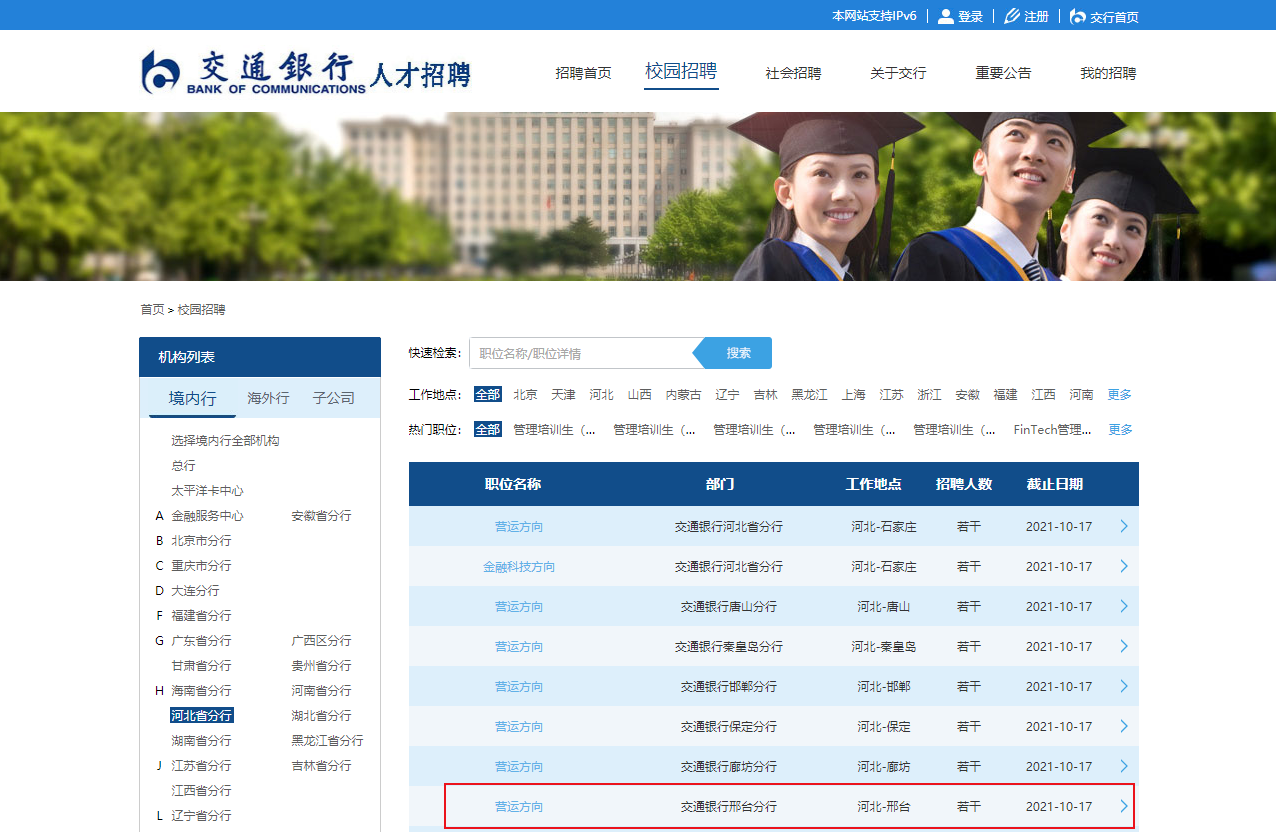
Task: Select 全部 in hot positions filter
Action: pos(487,430)
